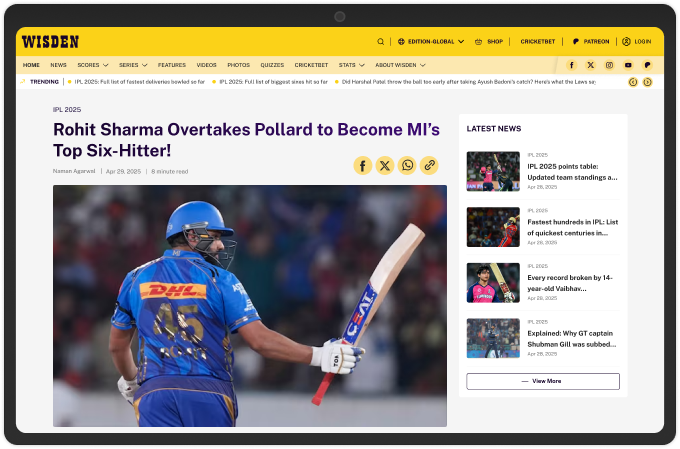
Task: Click Shop link in header
Action: (495, 42)
